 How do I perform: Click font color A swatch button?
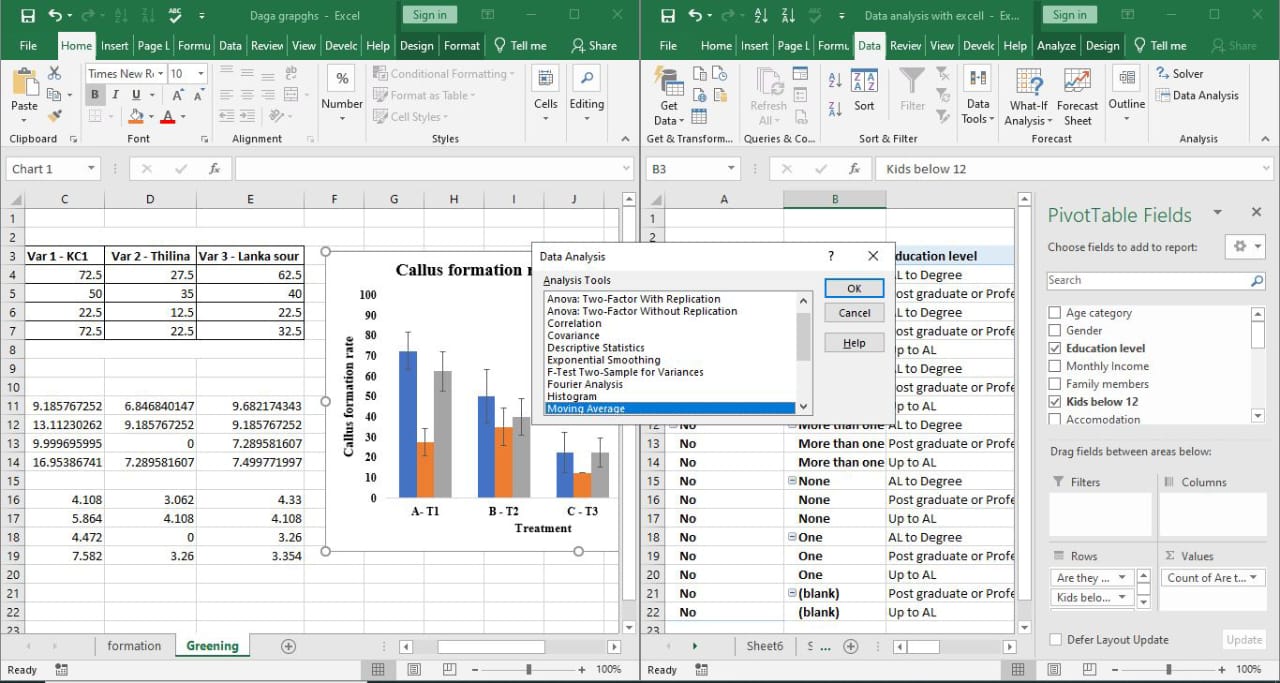(167, 117)
